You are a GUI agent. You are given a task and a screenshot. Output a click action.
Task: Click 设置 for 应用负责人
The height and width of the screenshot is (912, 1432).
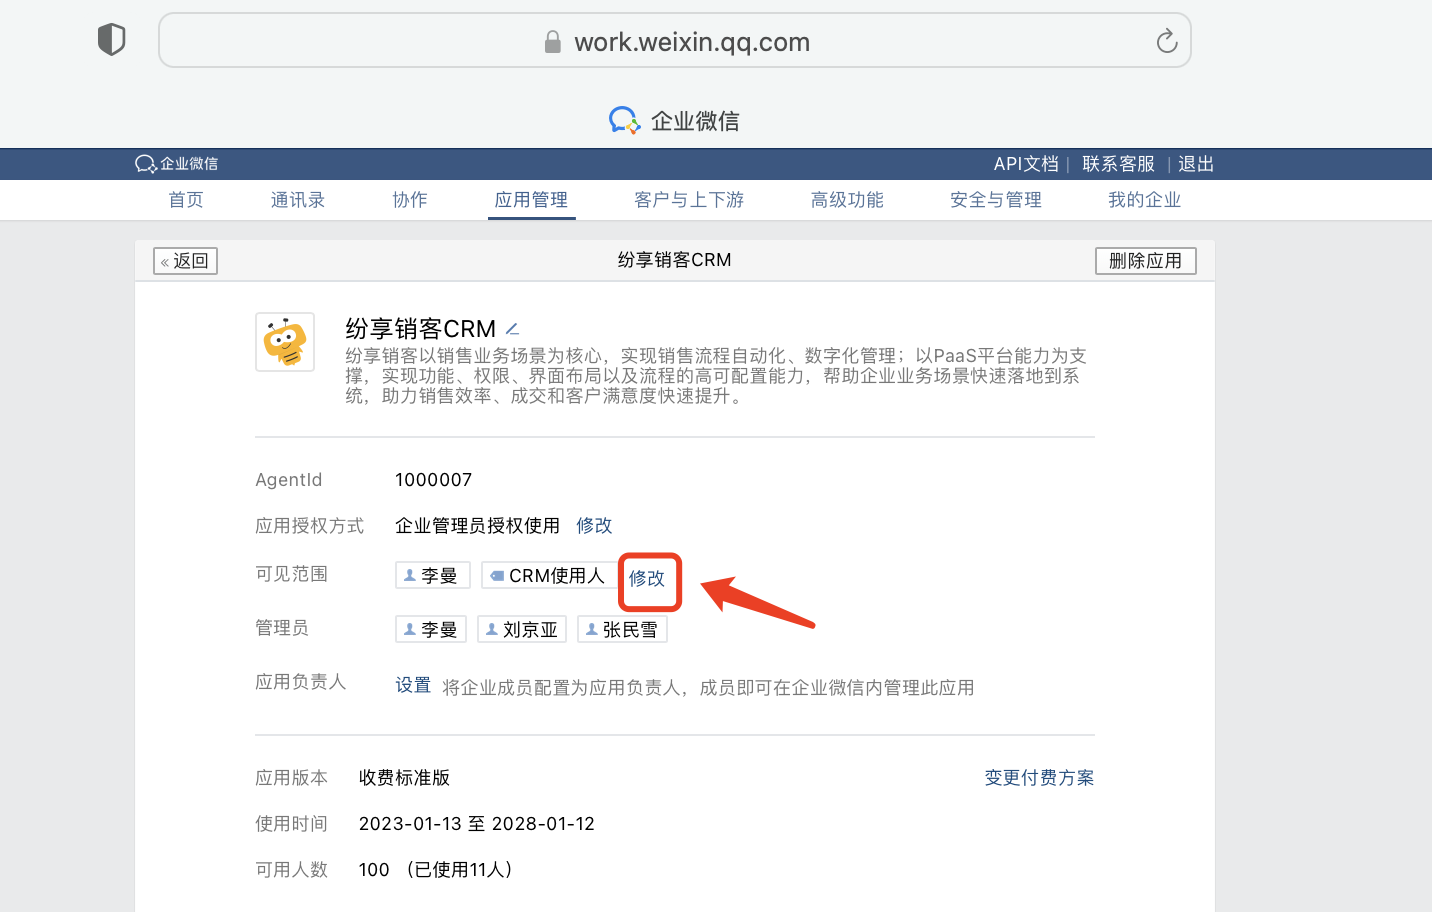(413, 685)
